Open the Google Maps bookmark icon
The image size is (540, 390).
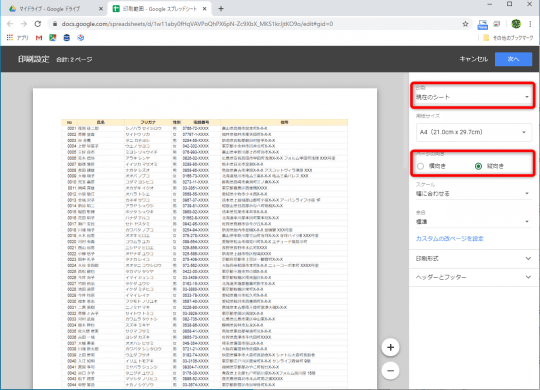point(53,38)
